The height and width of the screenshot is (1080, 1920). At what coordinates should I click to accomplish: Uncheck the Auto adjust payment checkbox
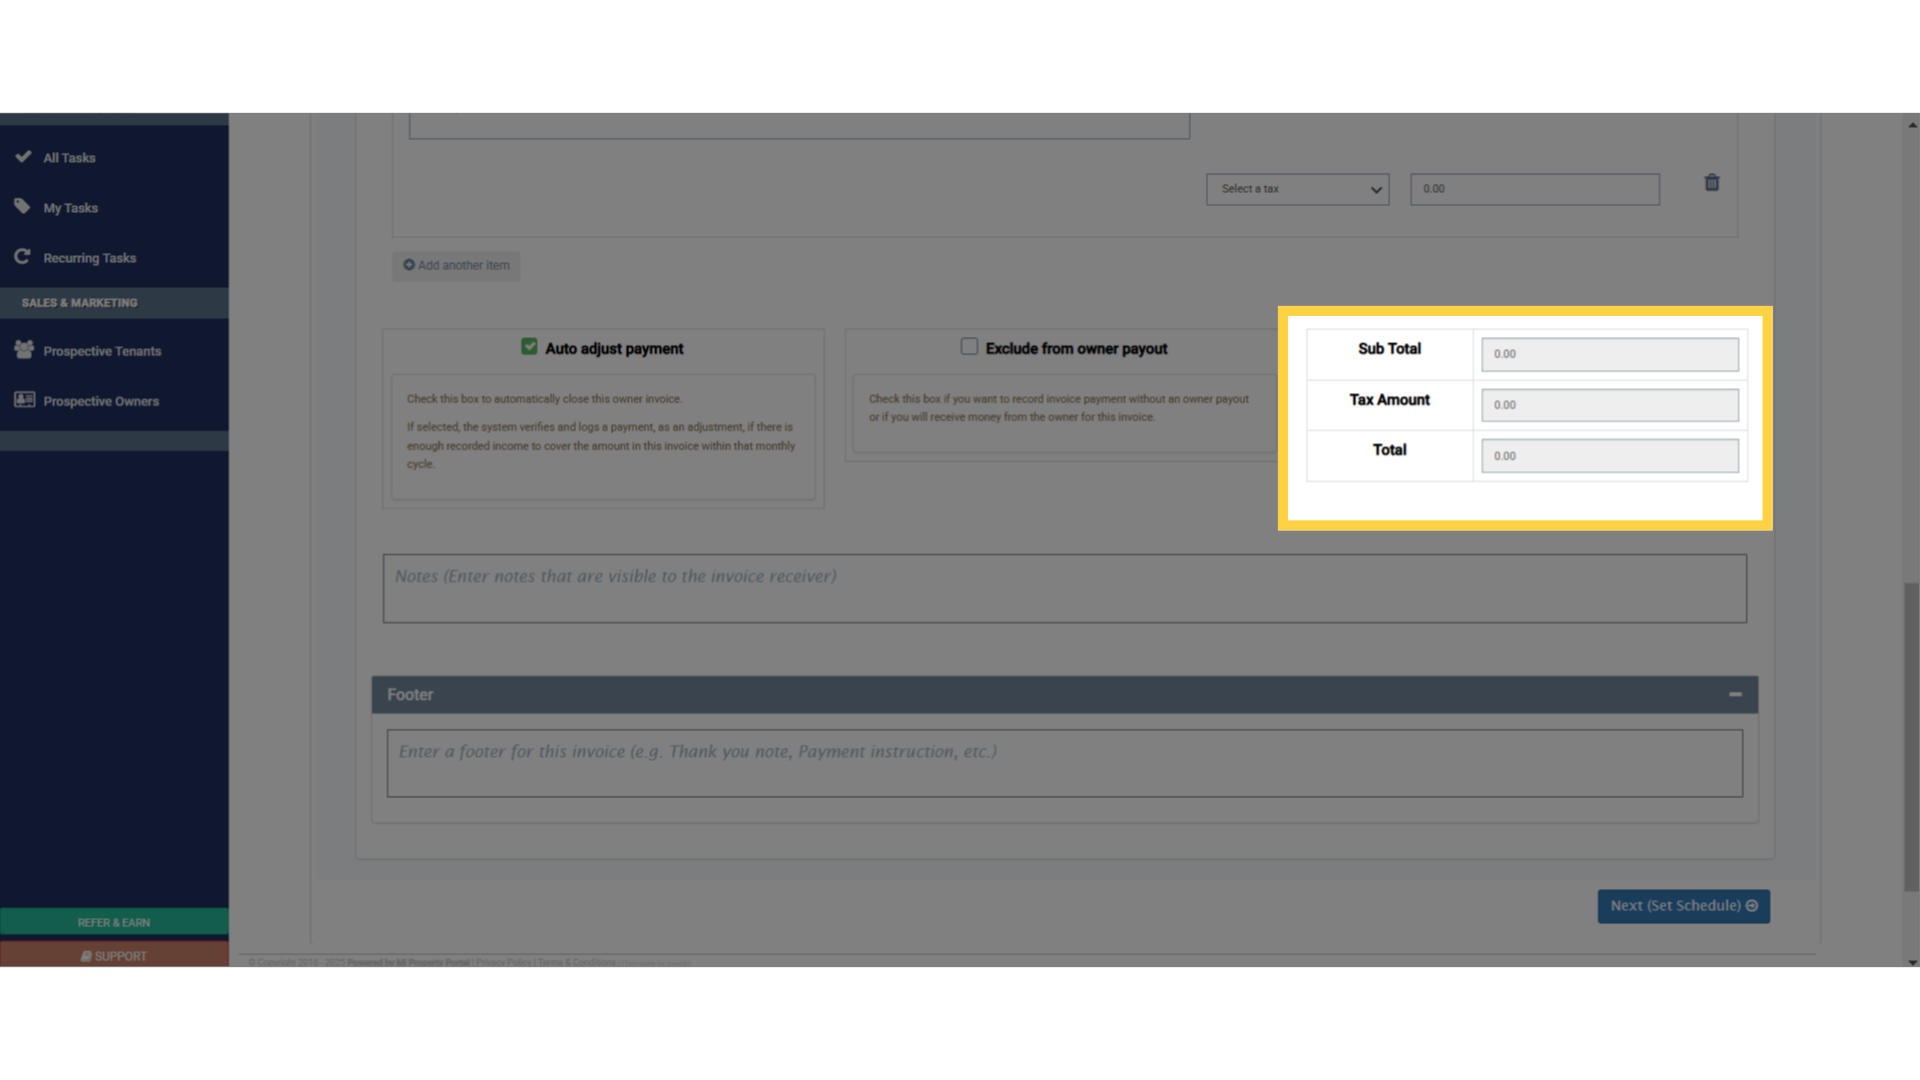529,347
